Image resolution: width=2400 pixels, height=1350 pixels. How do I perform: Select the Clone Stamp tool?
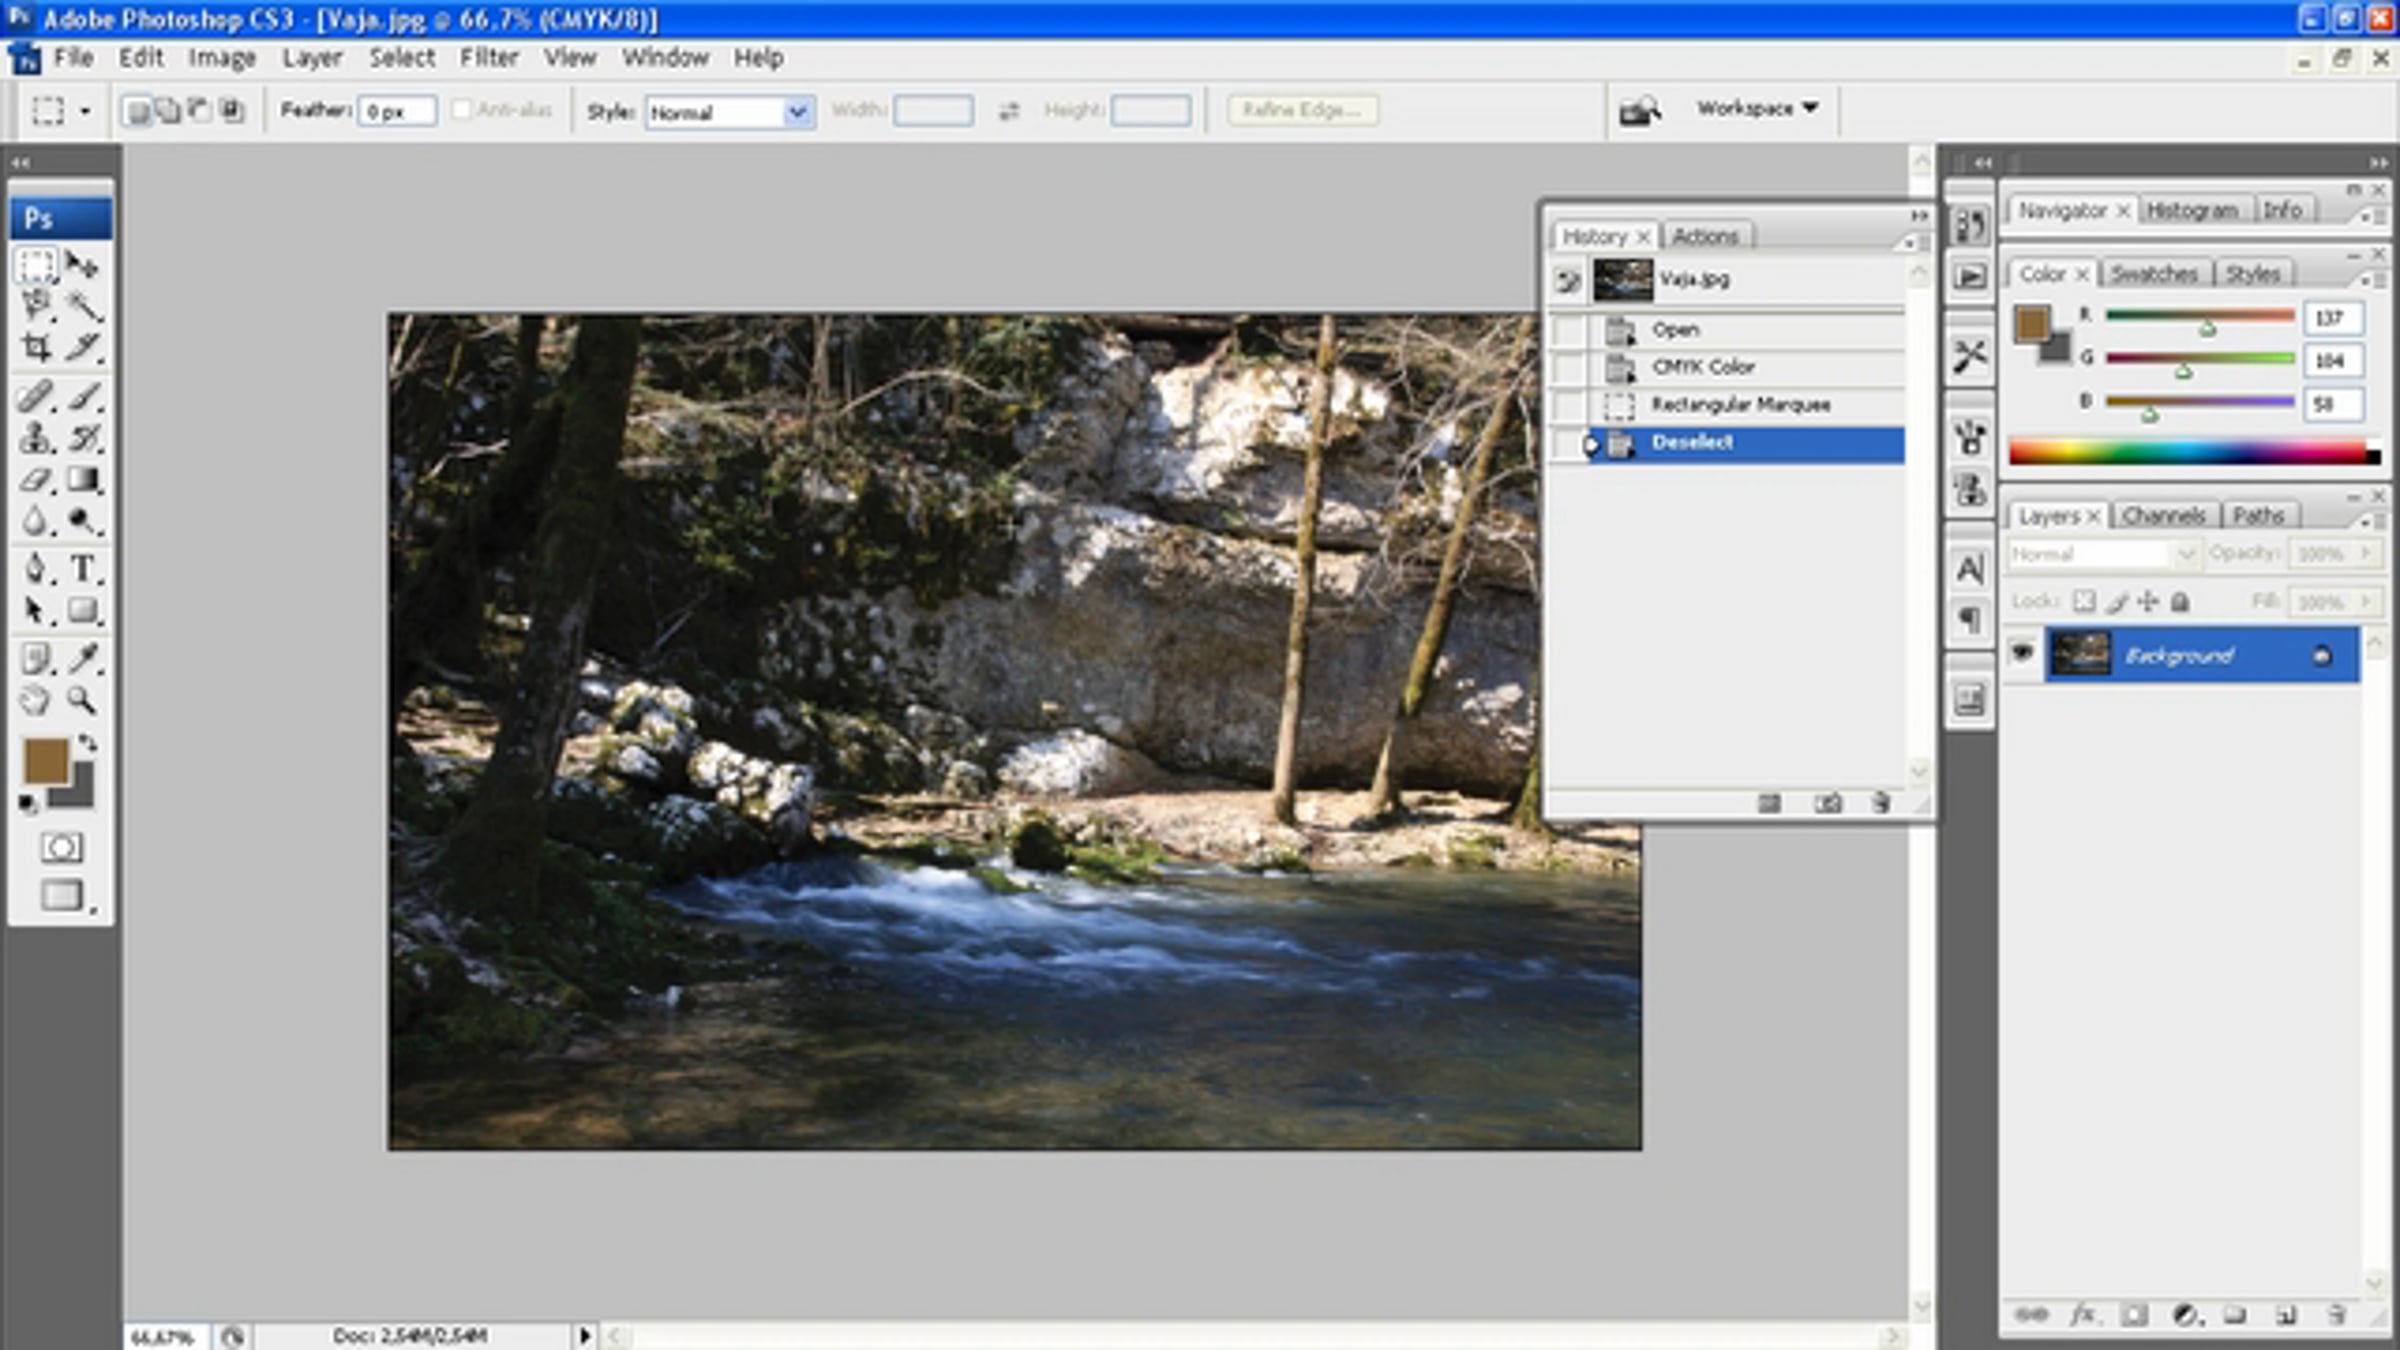click(x=37, y=438)
